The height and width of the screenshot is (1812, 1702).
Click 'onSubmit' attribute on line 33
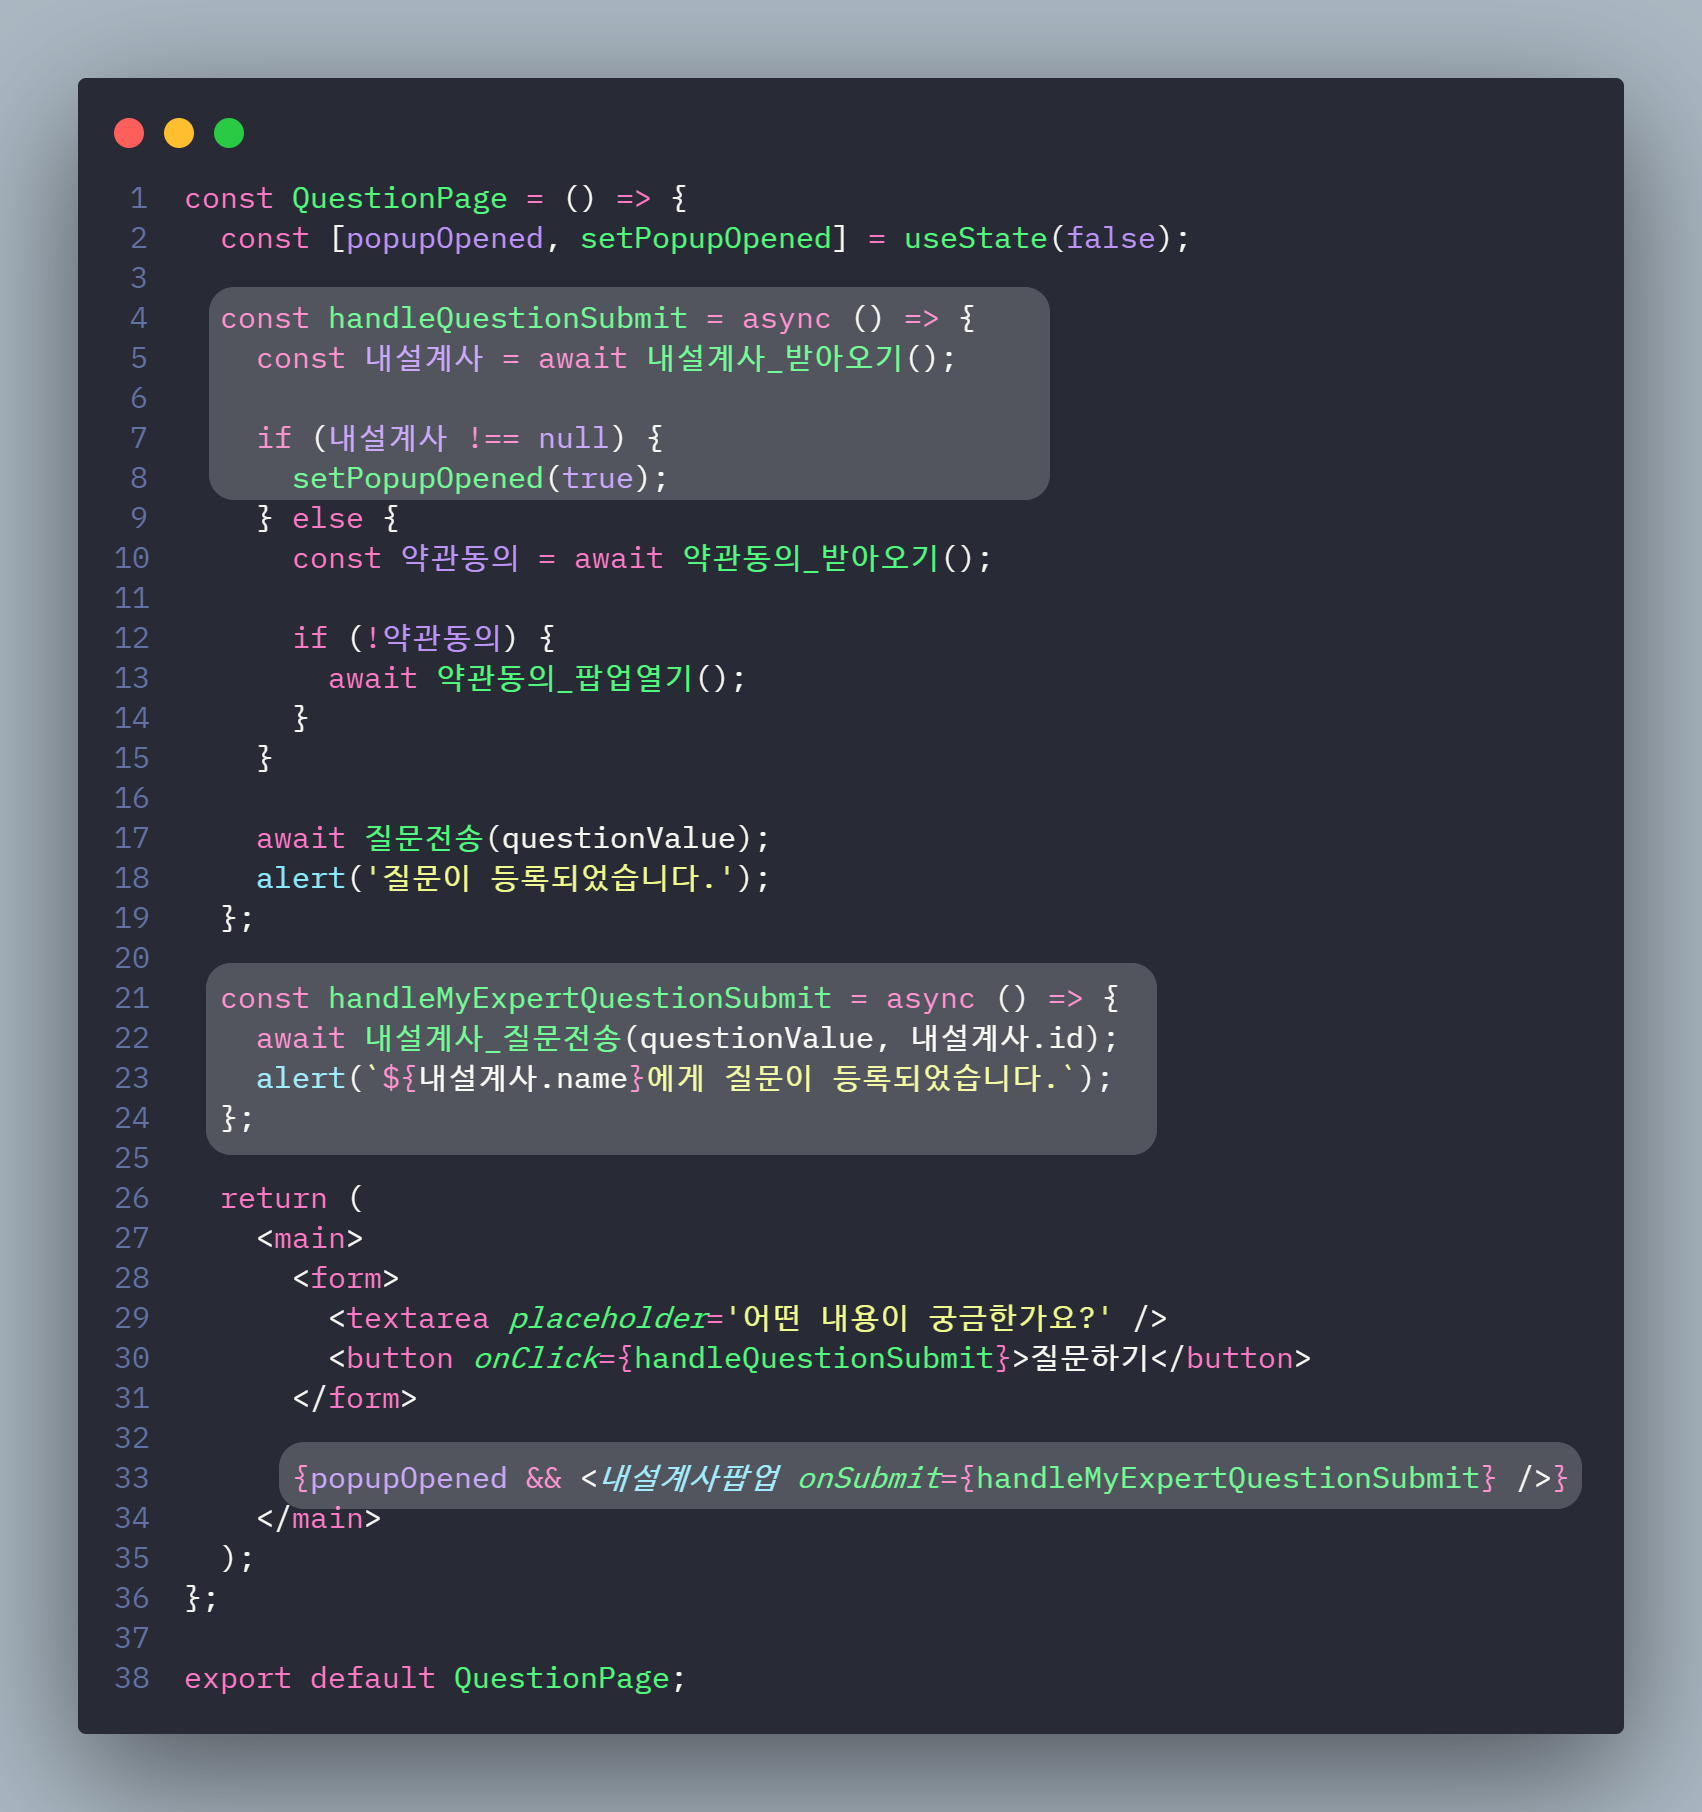[x=868, y=1479]
